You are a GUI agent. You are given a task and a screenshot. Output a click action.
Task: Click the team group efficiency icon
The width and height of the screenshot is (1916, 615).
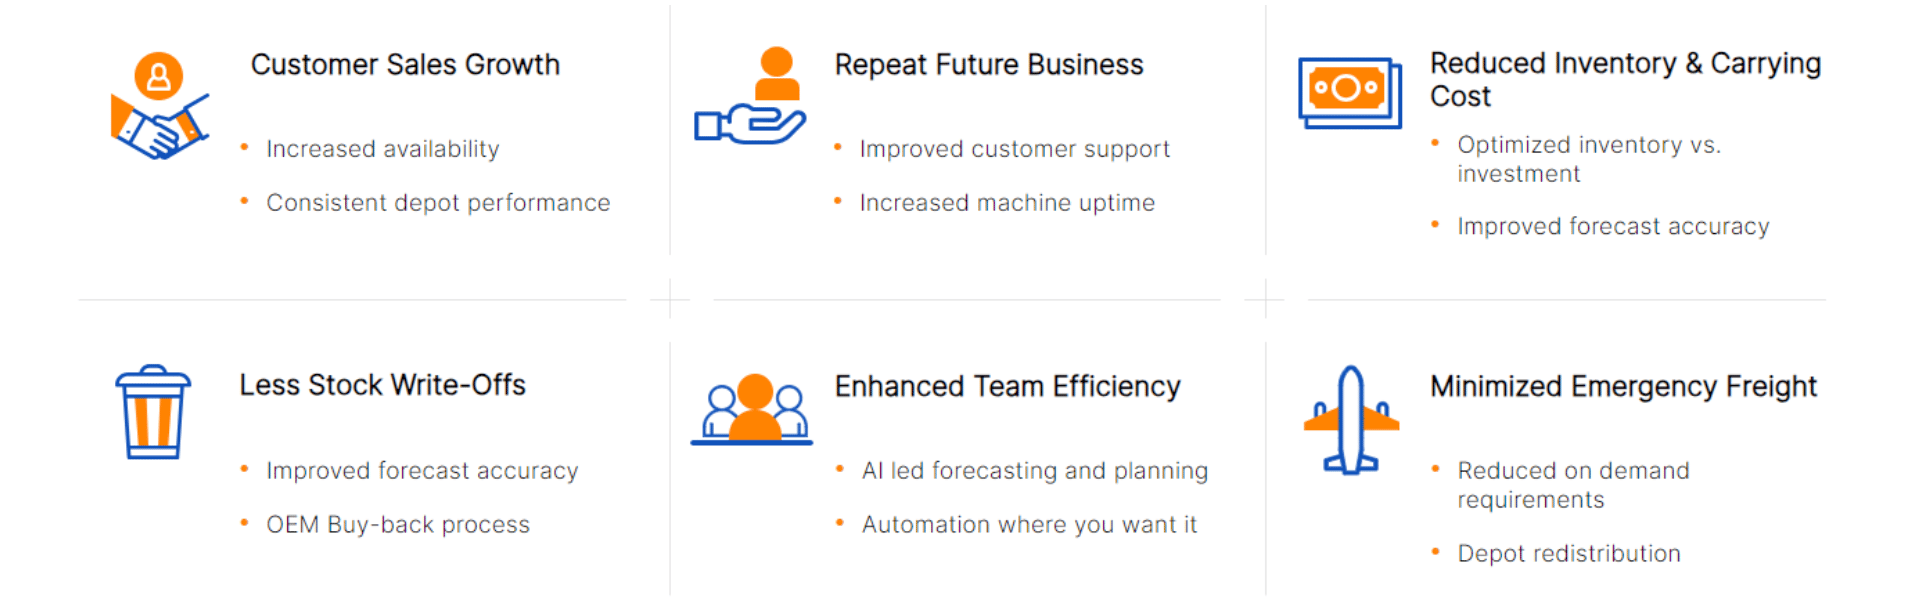(752, 410)
